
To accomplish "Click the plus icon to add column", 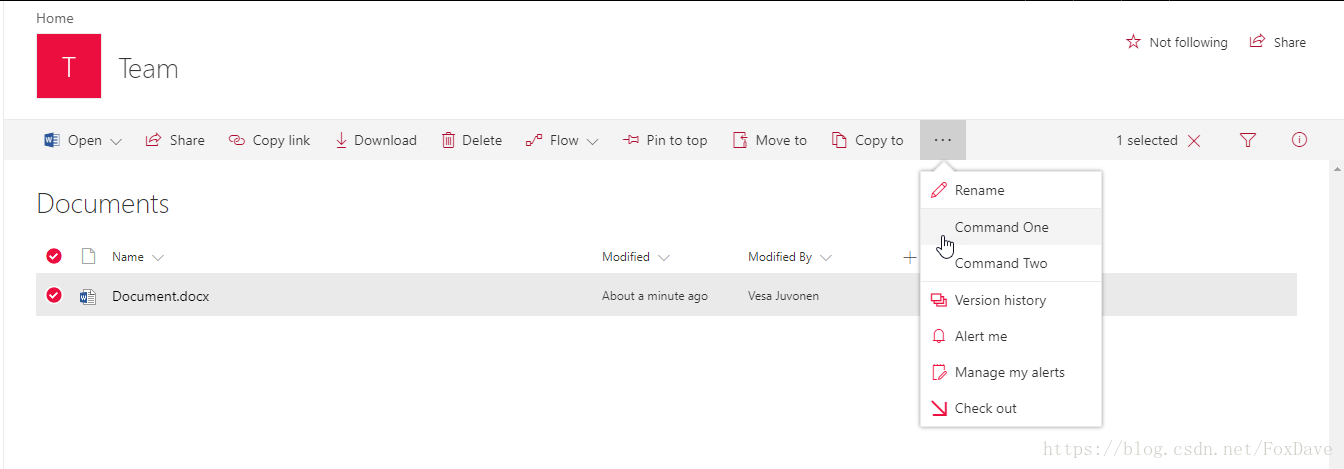I will pos(910,257).
